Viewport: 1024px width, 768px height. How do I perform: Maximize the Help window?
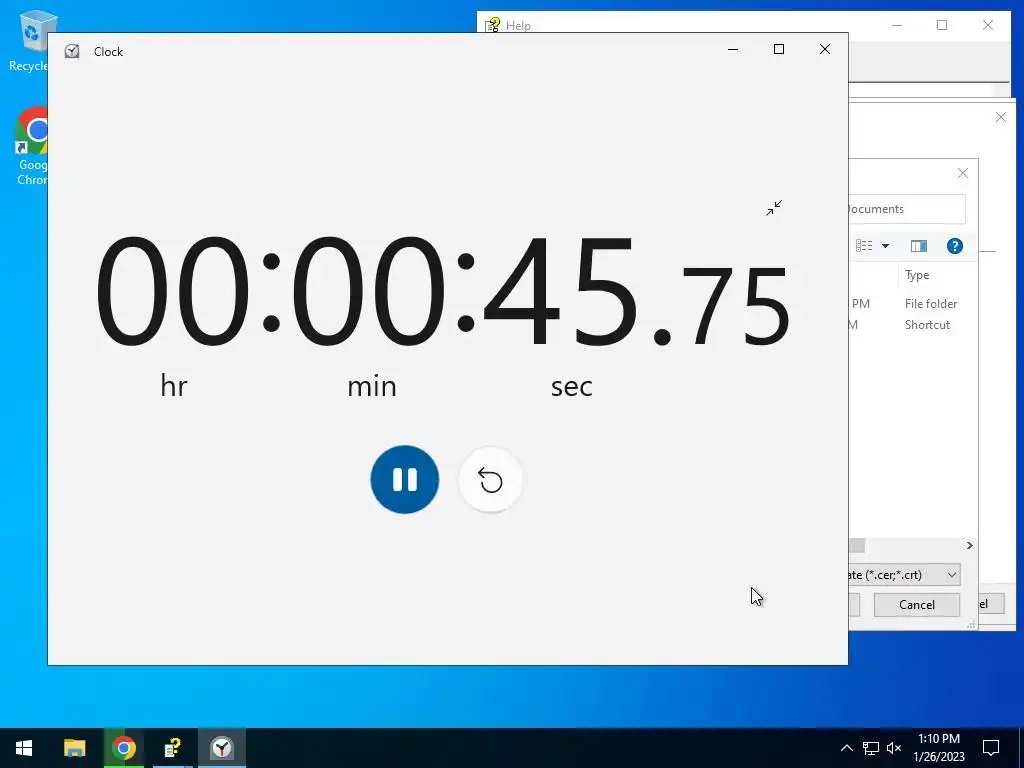click(x=942, y=25)
